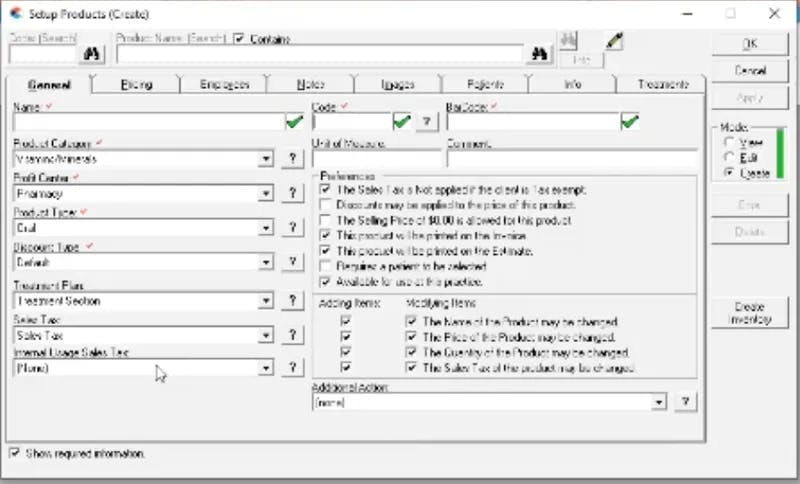Toggle Available for use at this practice
The width and height of the screenshot is (800, 484).
point(325,282)
